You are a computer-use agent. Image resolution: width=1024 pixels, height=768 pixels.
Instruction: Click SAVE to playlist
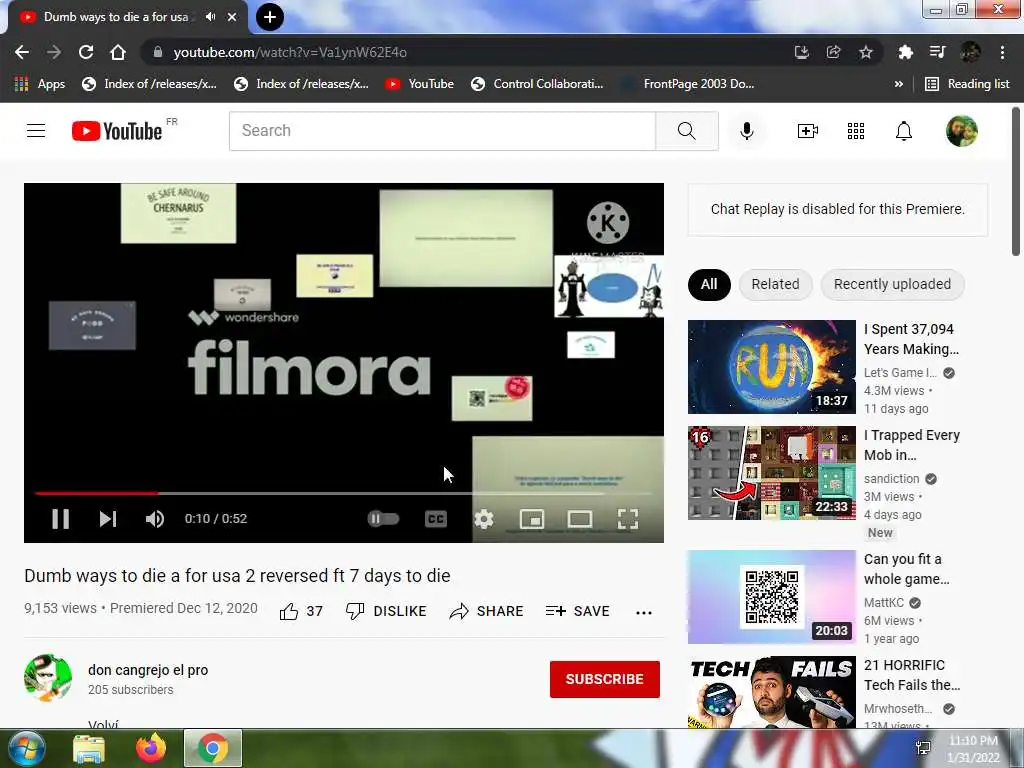pos(577,611)
